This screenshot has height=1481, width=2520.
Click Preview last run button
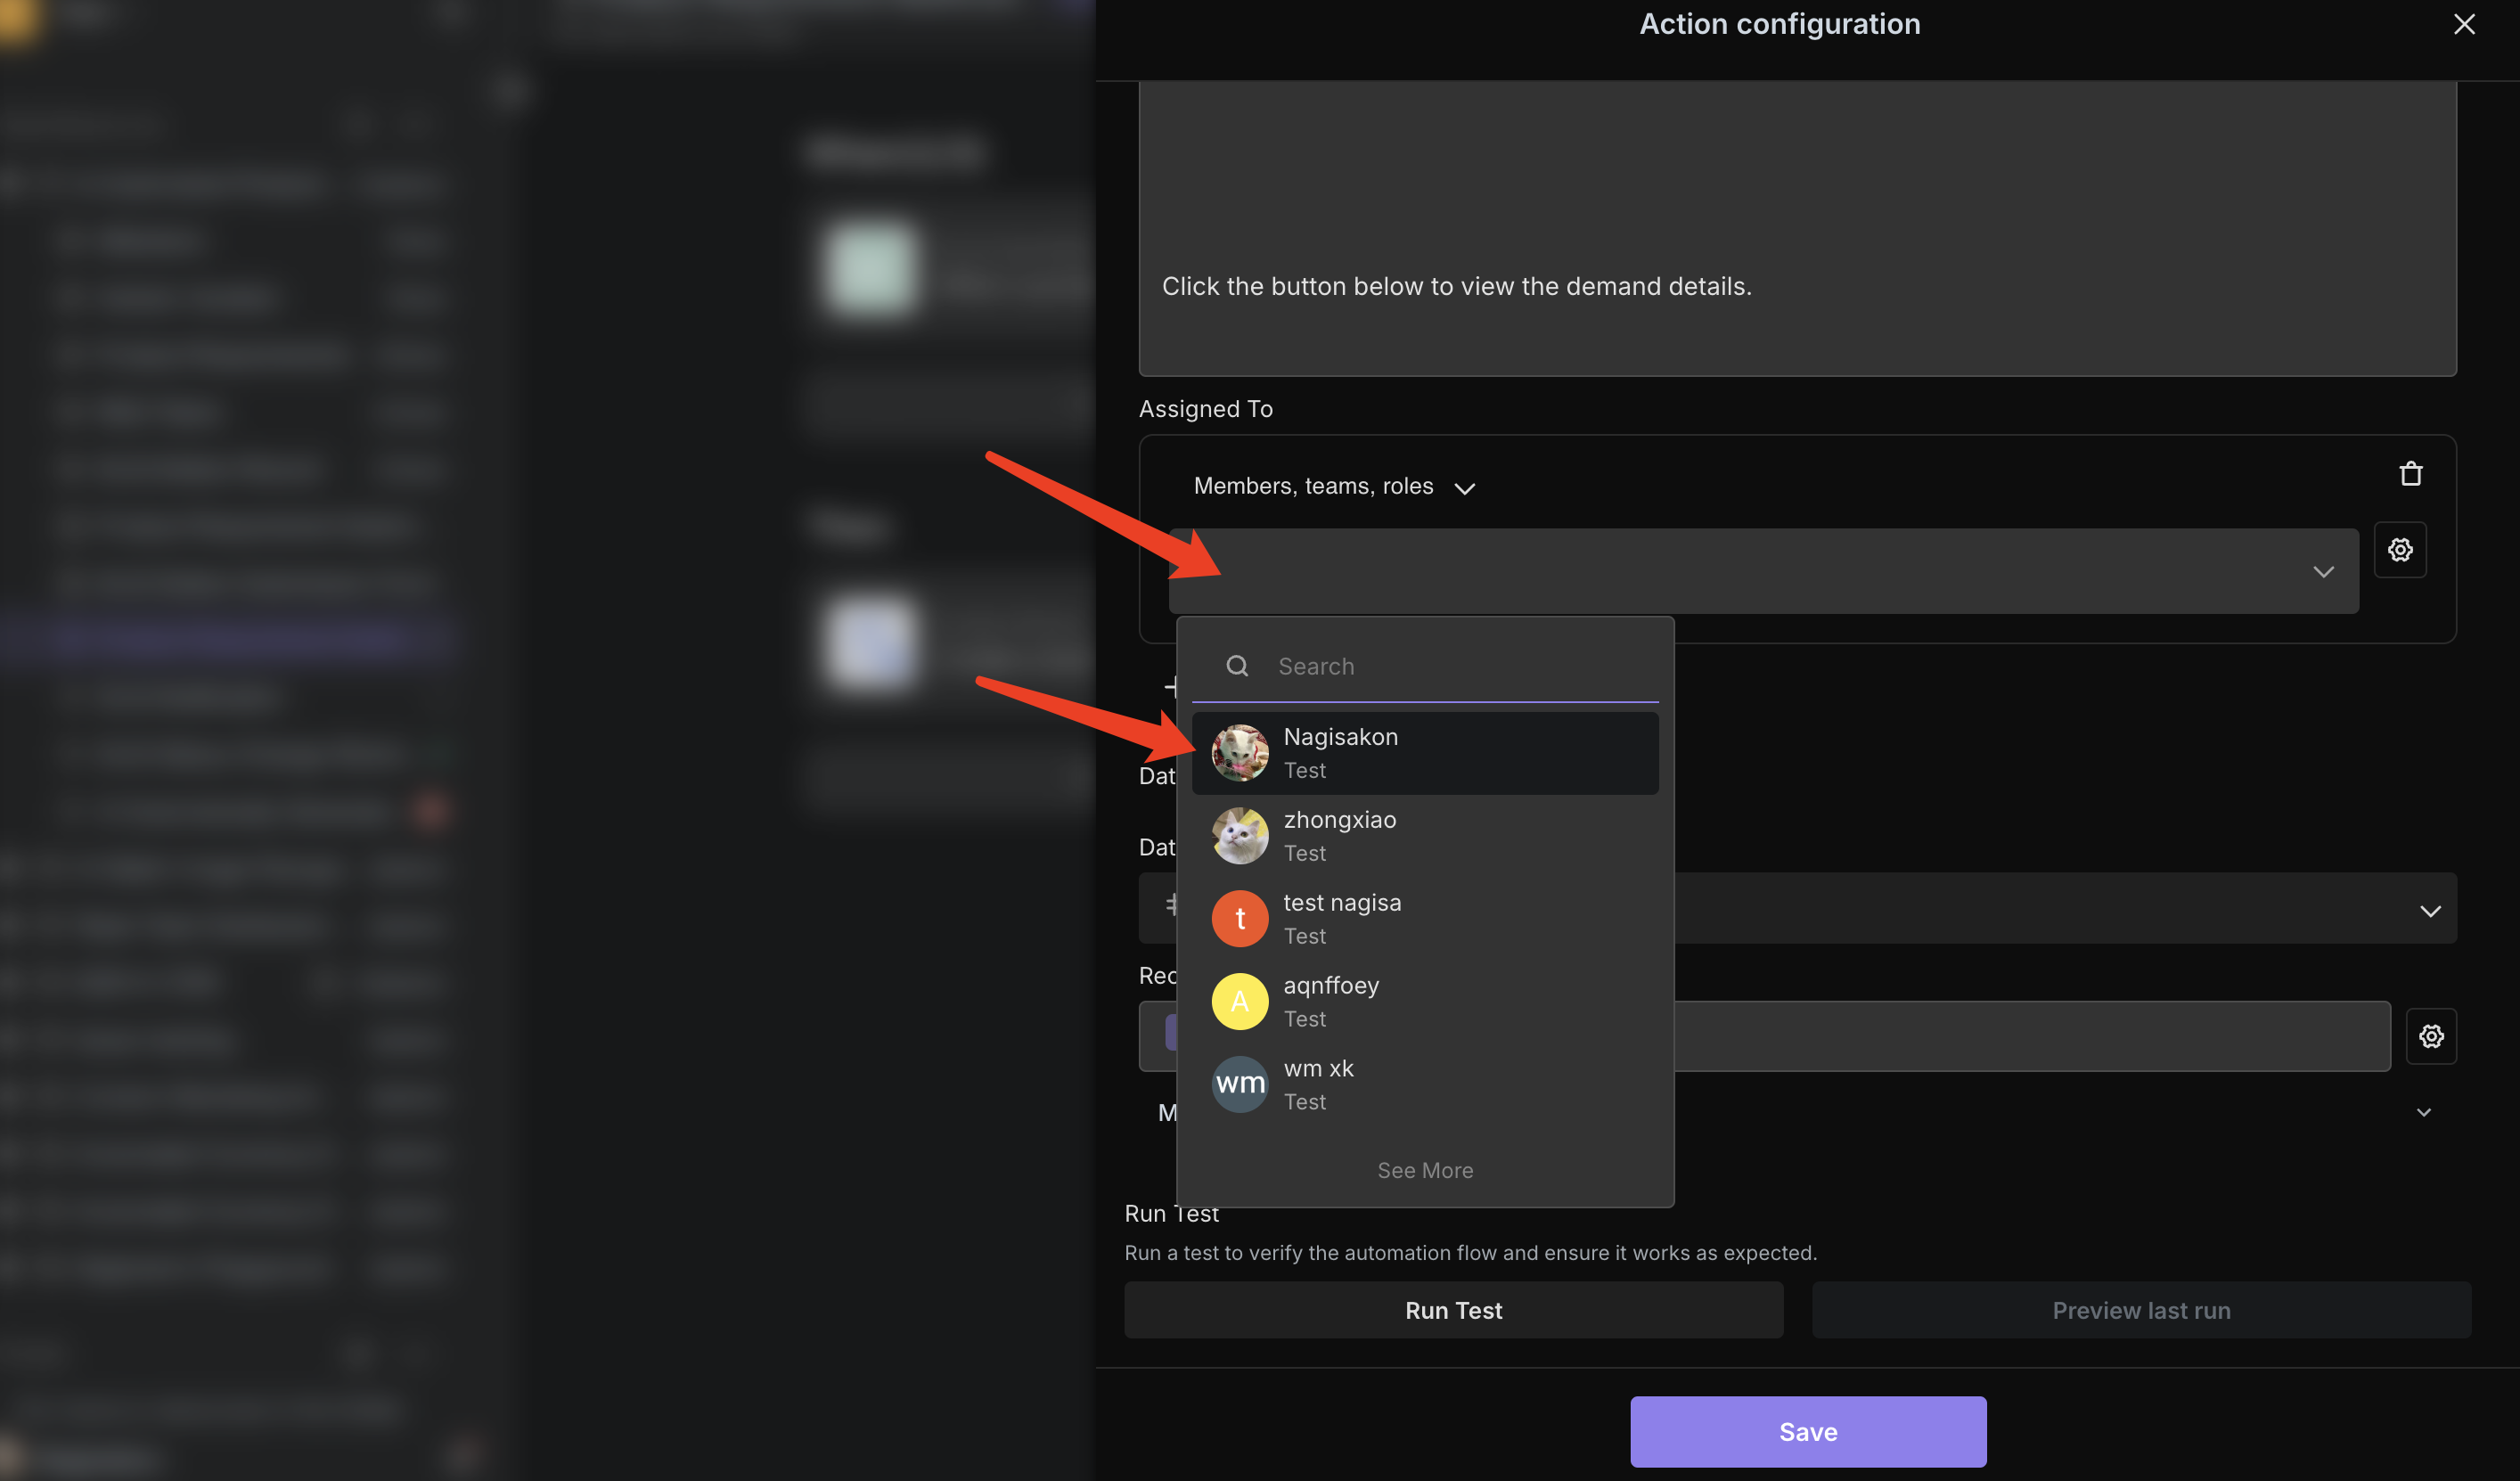tap(2141, 1308)
